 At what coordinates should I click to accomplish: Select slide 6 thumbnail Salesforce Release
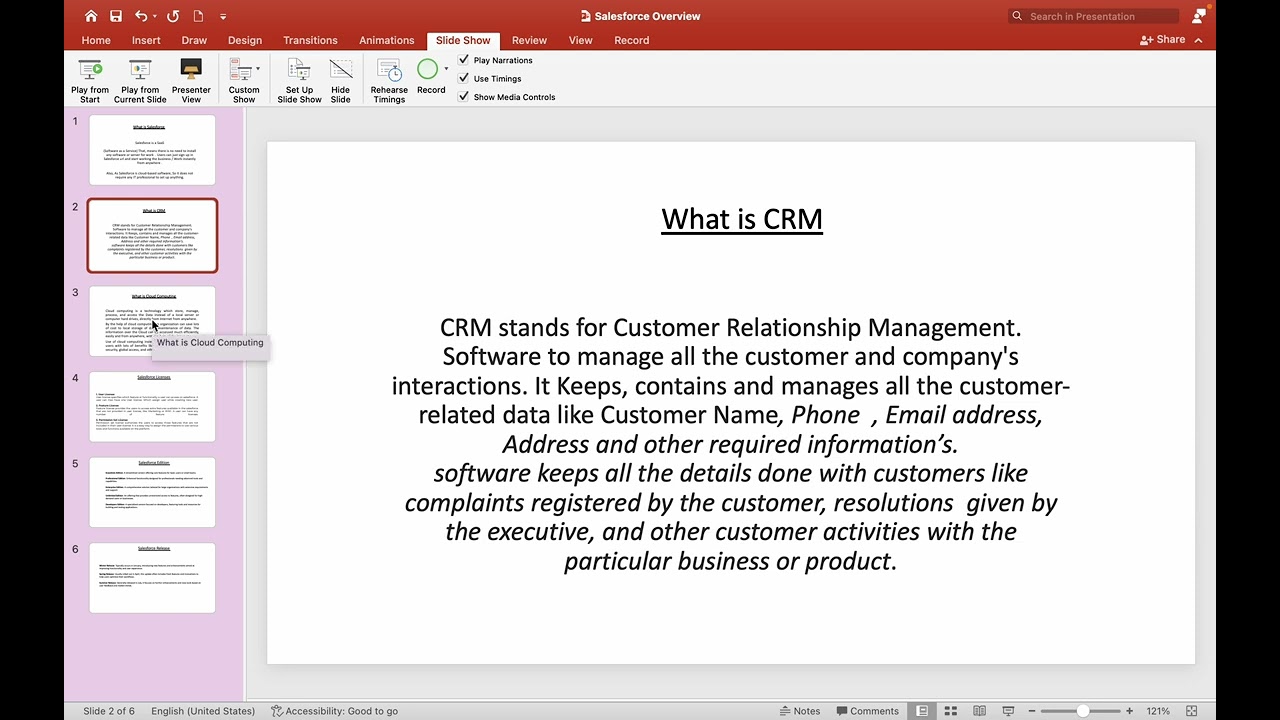click(152, 577)
